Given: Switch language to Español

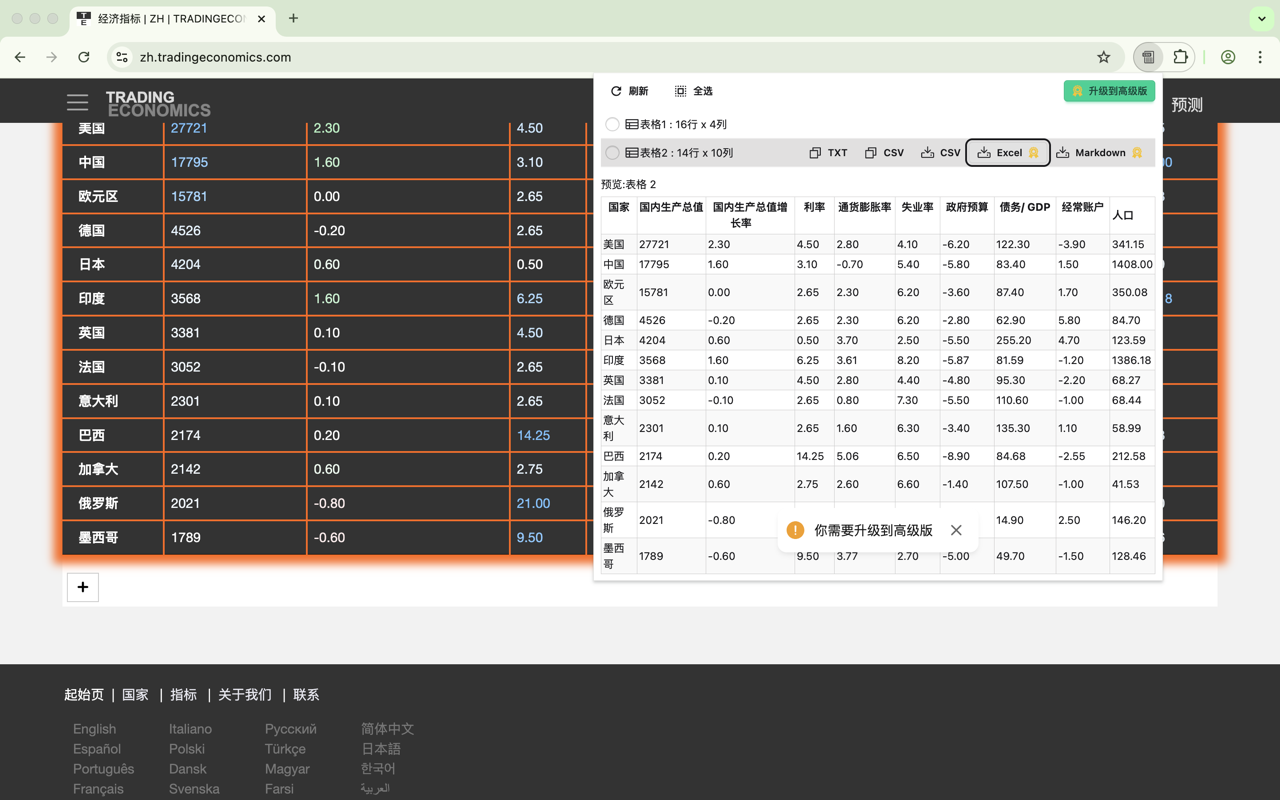Looking at the screenshot, I should (97, 749).
